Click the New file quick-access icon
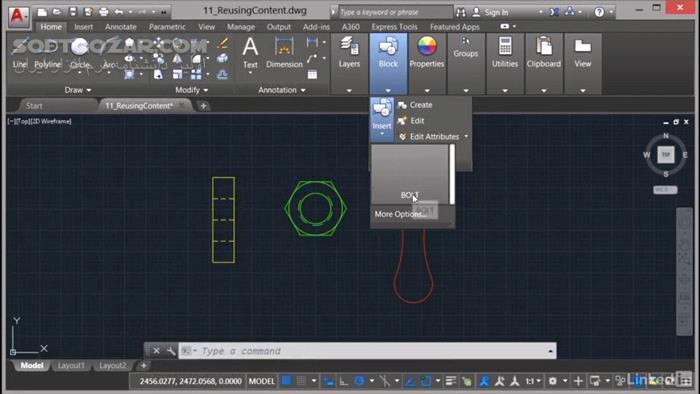 coord(42,12)
